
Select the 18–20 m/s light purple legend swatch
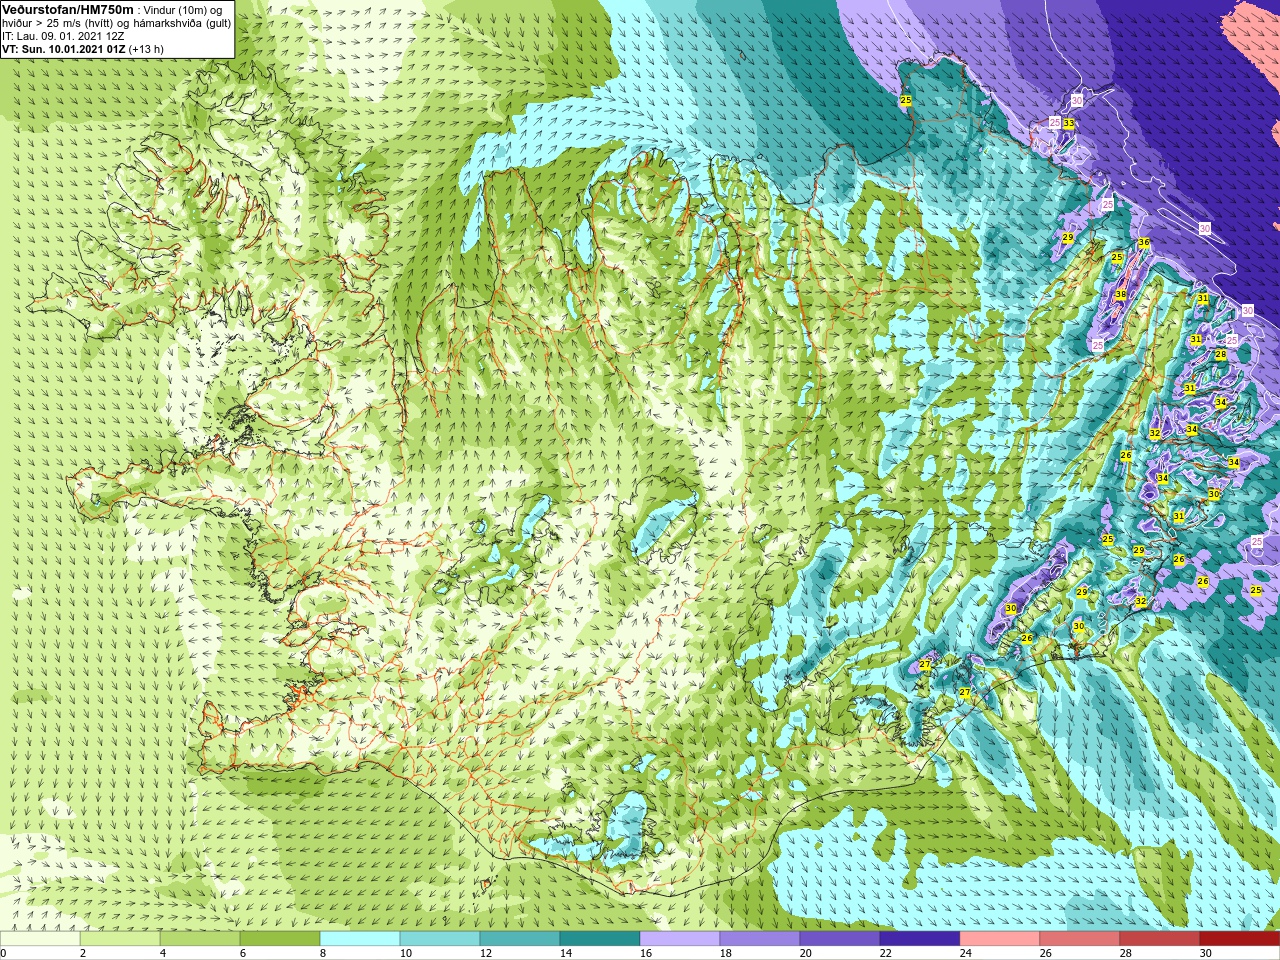[x=760, y=939]
